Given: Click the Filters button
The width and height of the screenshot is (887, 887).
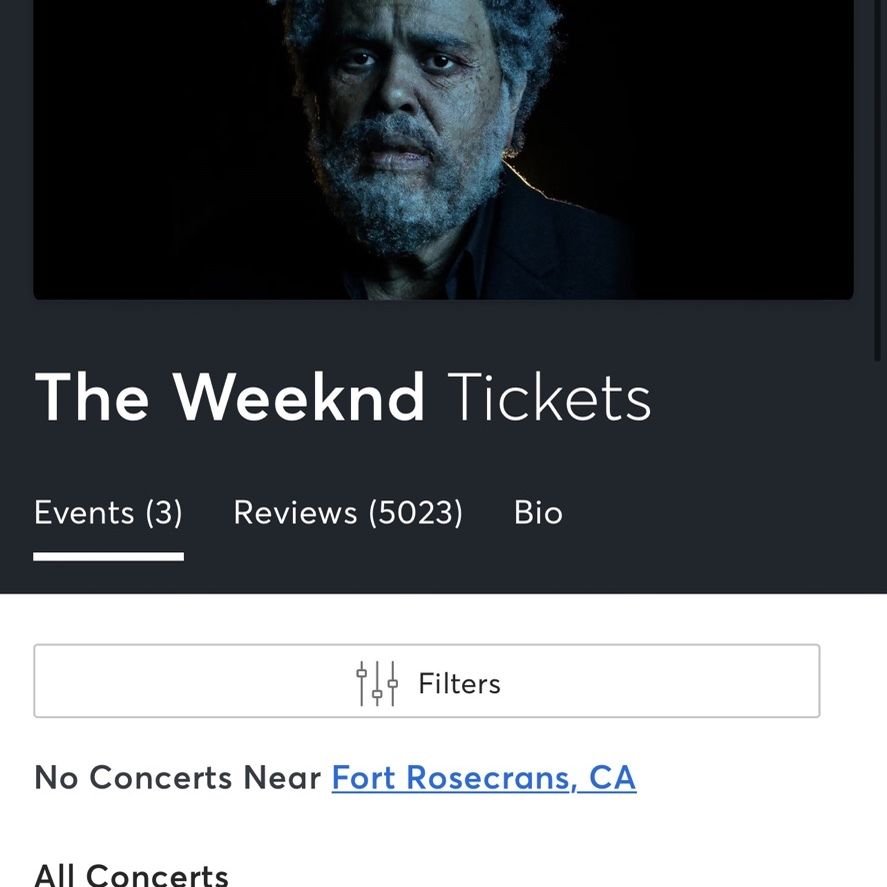Looking at the screenshot, I should point(427,681).
